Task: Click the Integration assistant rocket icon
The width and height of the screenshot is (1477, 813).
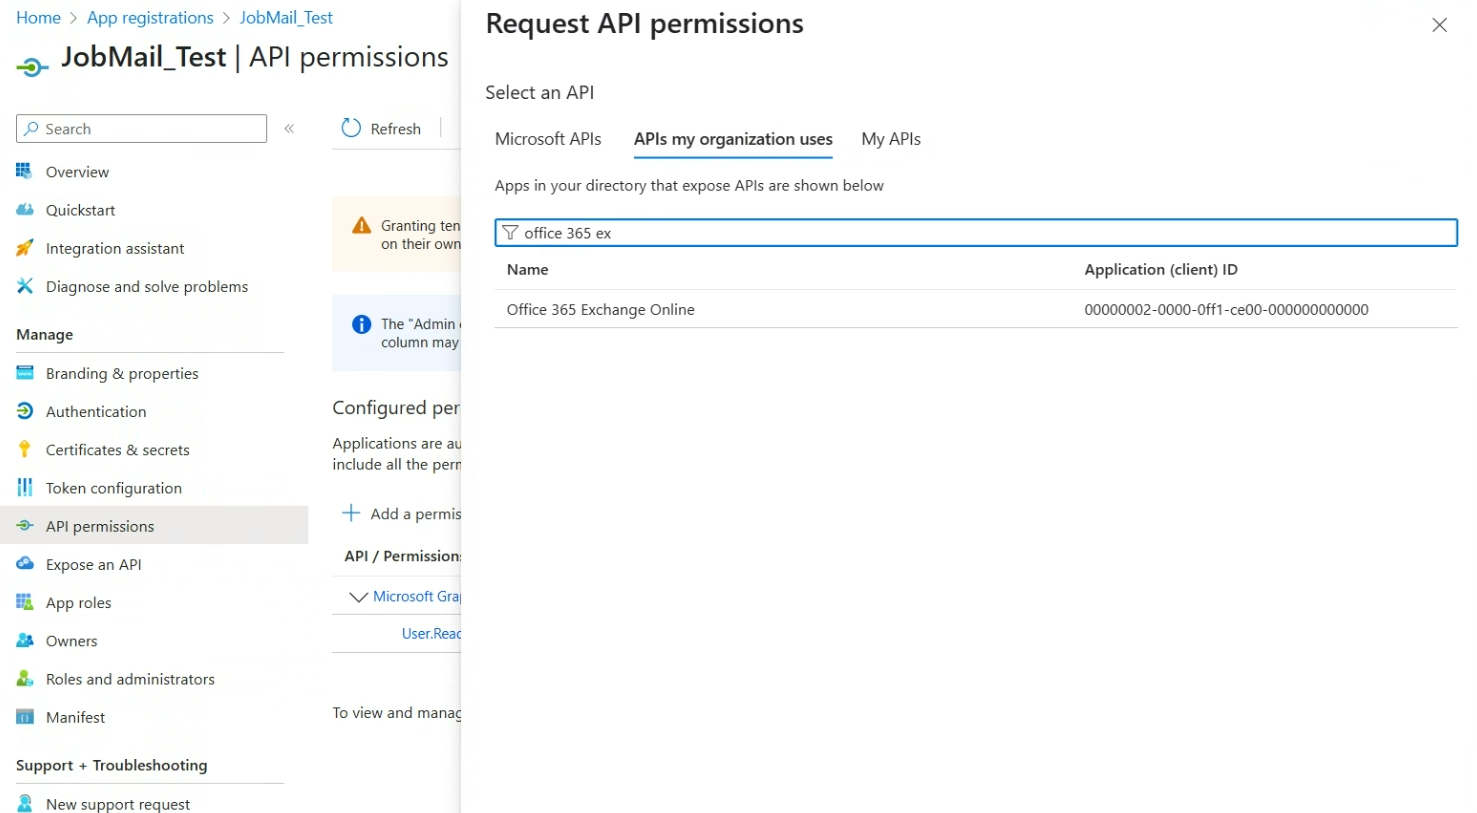Action: coord(25,248)
